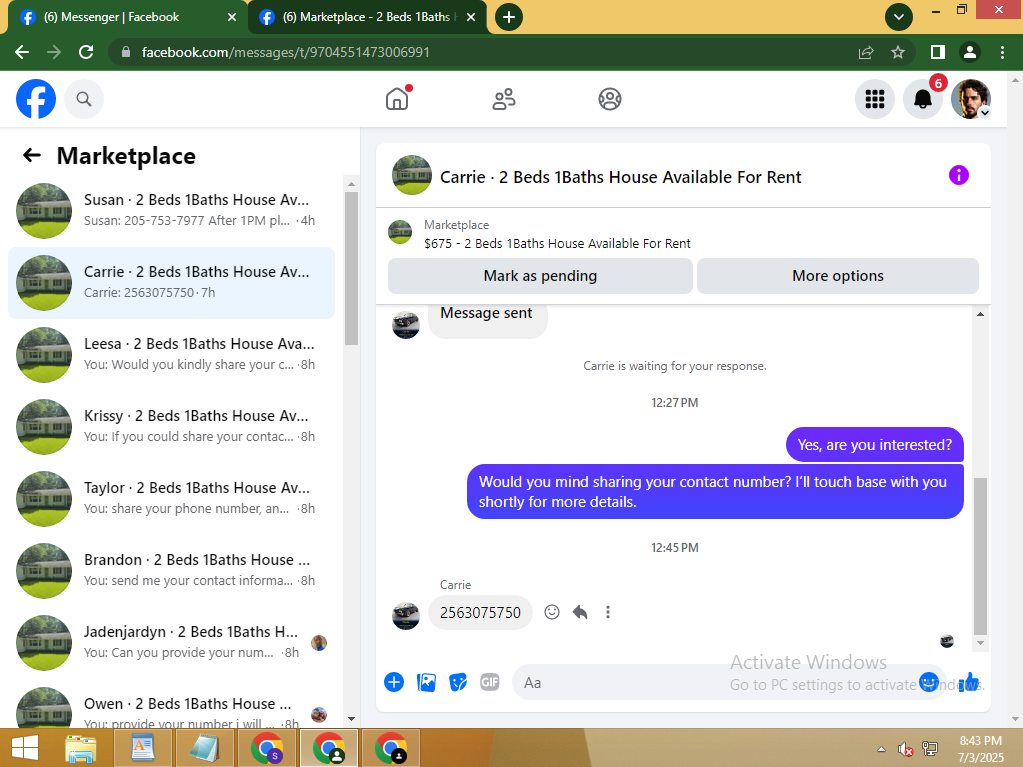Viewport: 1023px width, 767px height.
Task: Click the chat messages scrollbar thumb
Action: click(980, 556)
